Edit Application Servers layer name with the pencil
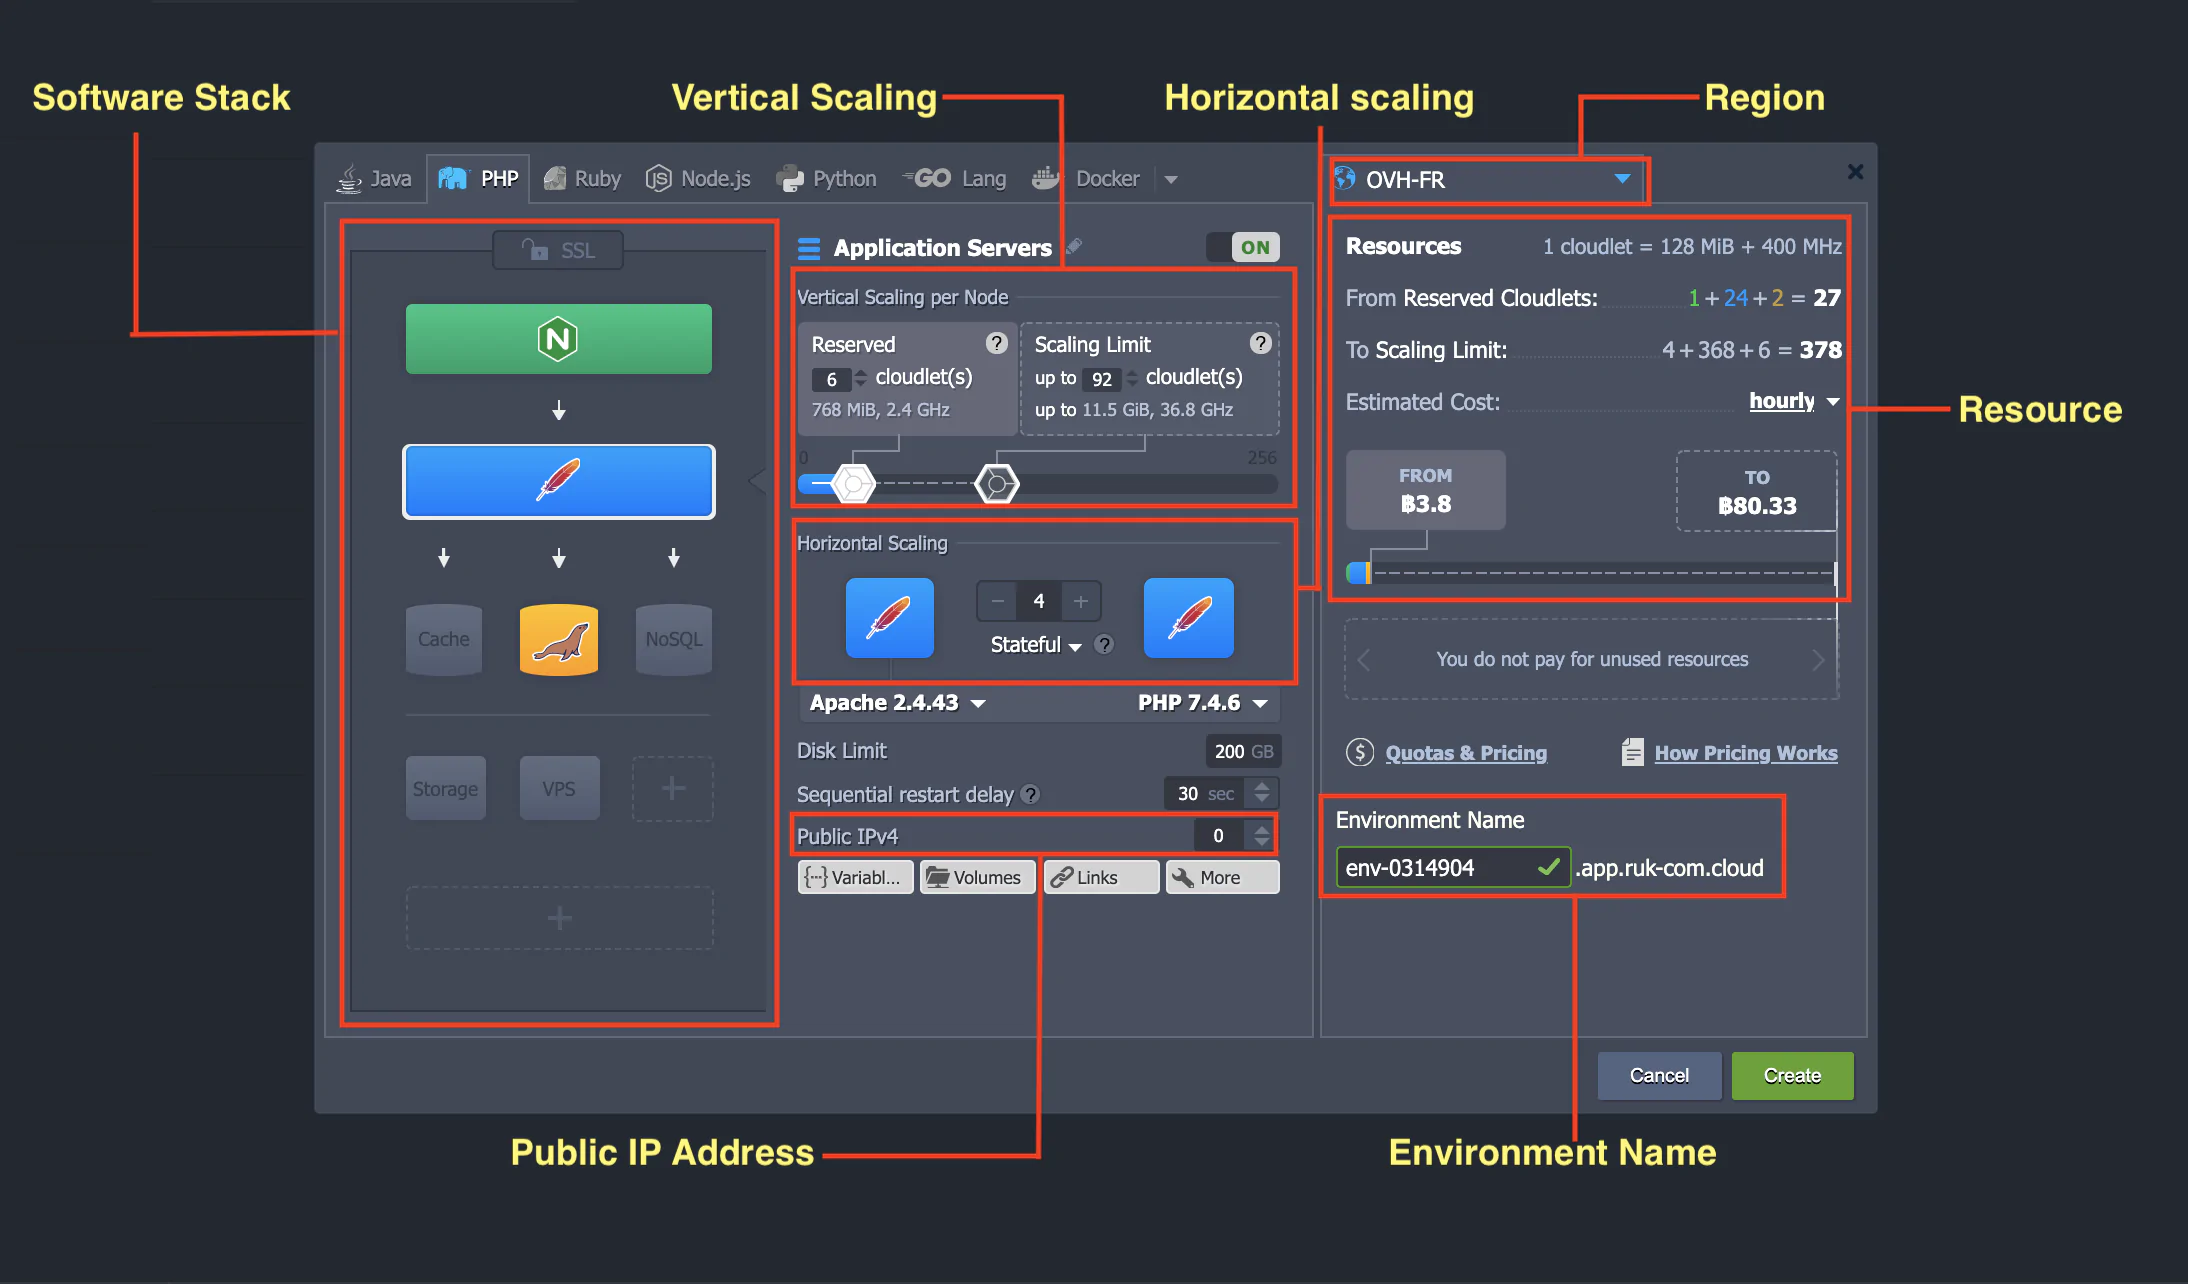2188x1284 pixels. tap(1074, 246)
